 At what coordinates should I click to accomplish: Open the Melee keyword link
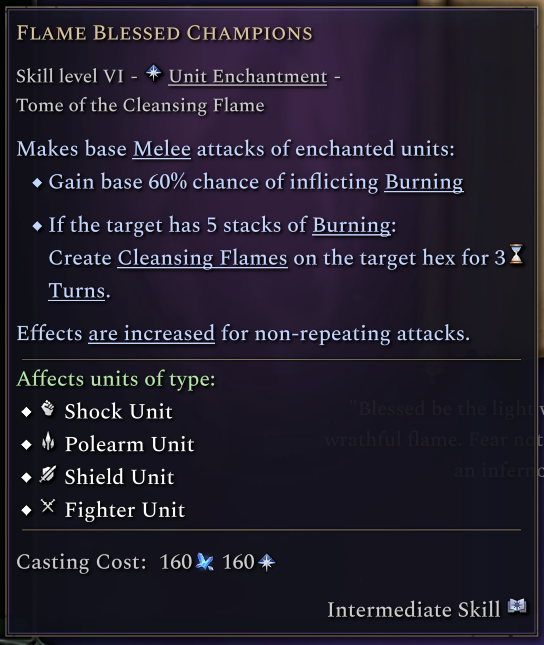162,148
